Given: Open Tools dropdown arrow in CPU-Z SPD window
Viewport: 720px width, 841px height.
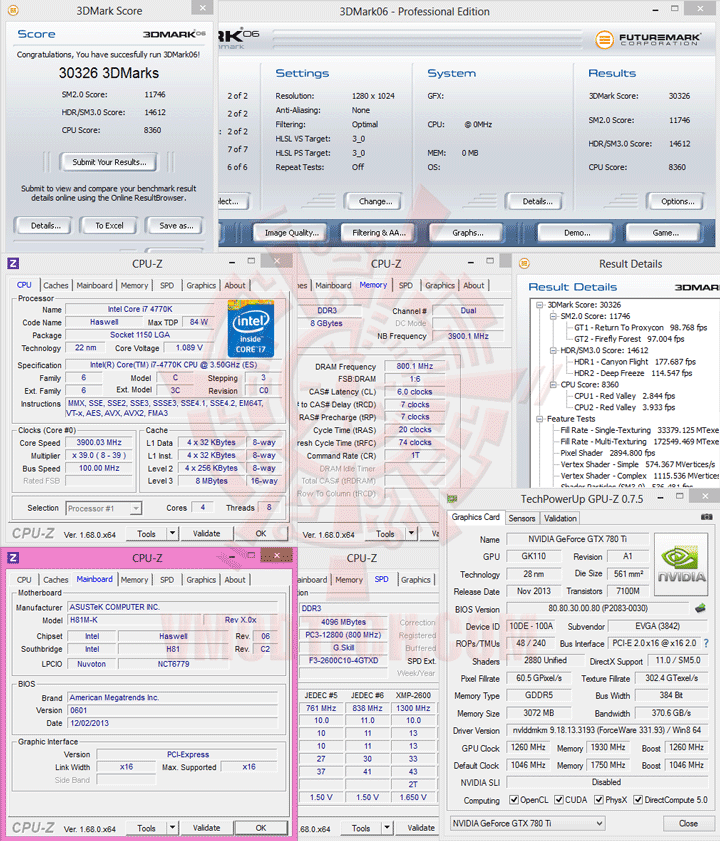Looking at the screenshot, I should point(387,828).
